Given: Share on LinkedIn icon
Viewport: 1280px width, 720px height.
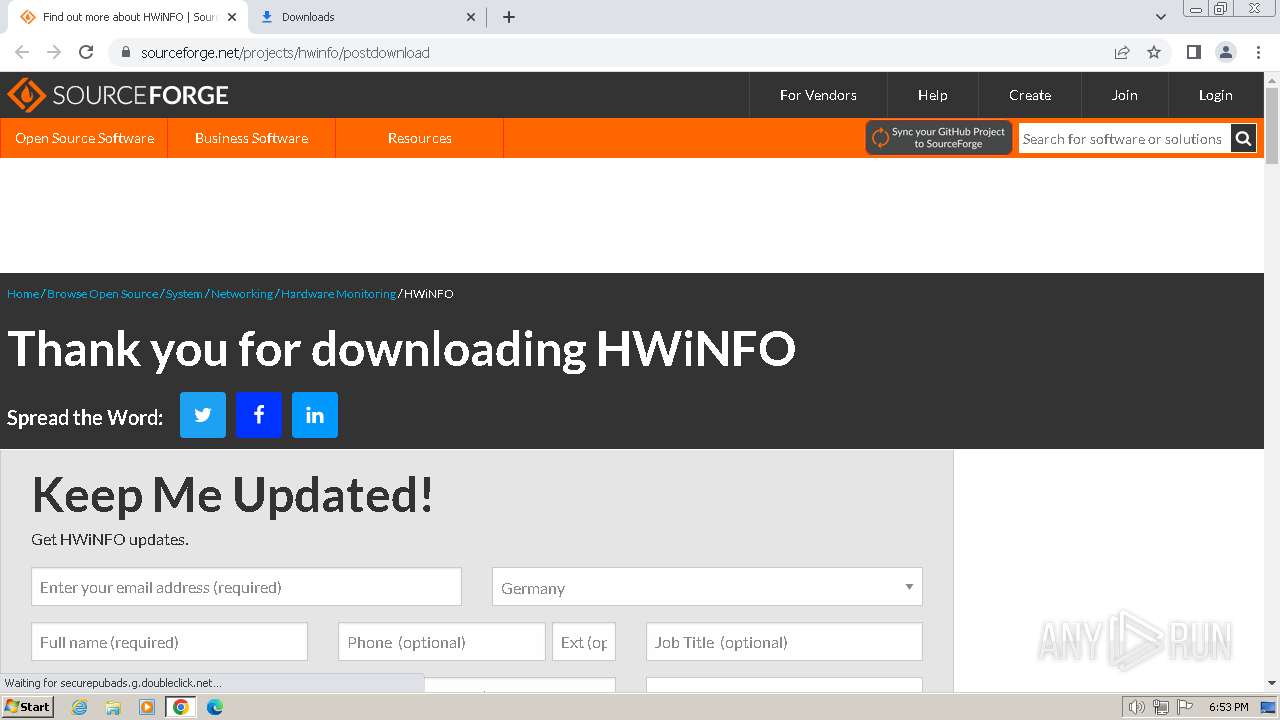Looking at the screenshot, I should [x=315, y=414].
